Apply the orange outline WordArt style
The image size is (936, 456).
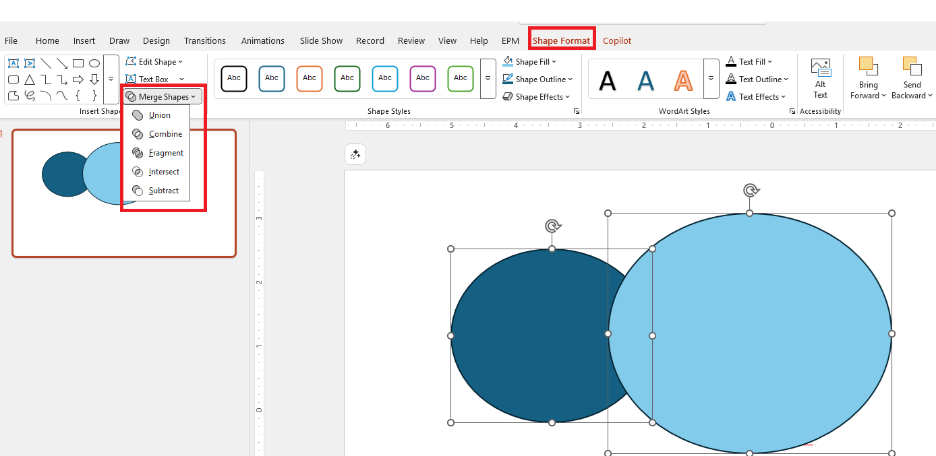pyautogui.click(x=683, y=79)
